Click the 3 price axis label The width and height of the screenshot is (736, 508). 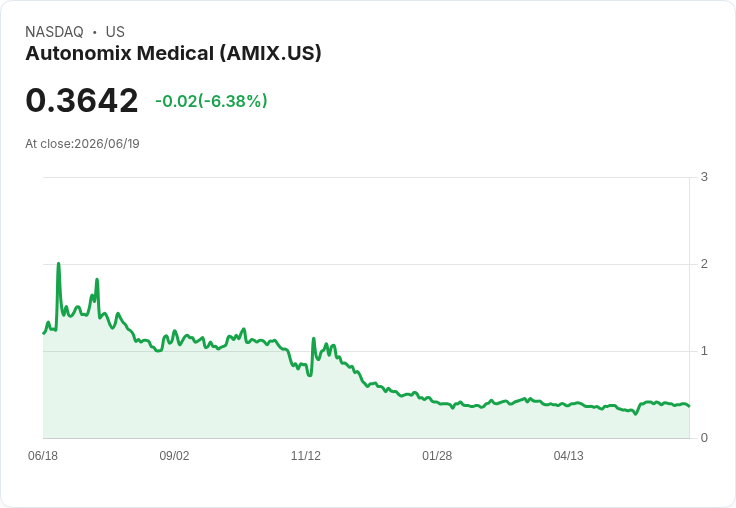704,177
